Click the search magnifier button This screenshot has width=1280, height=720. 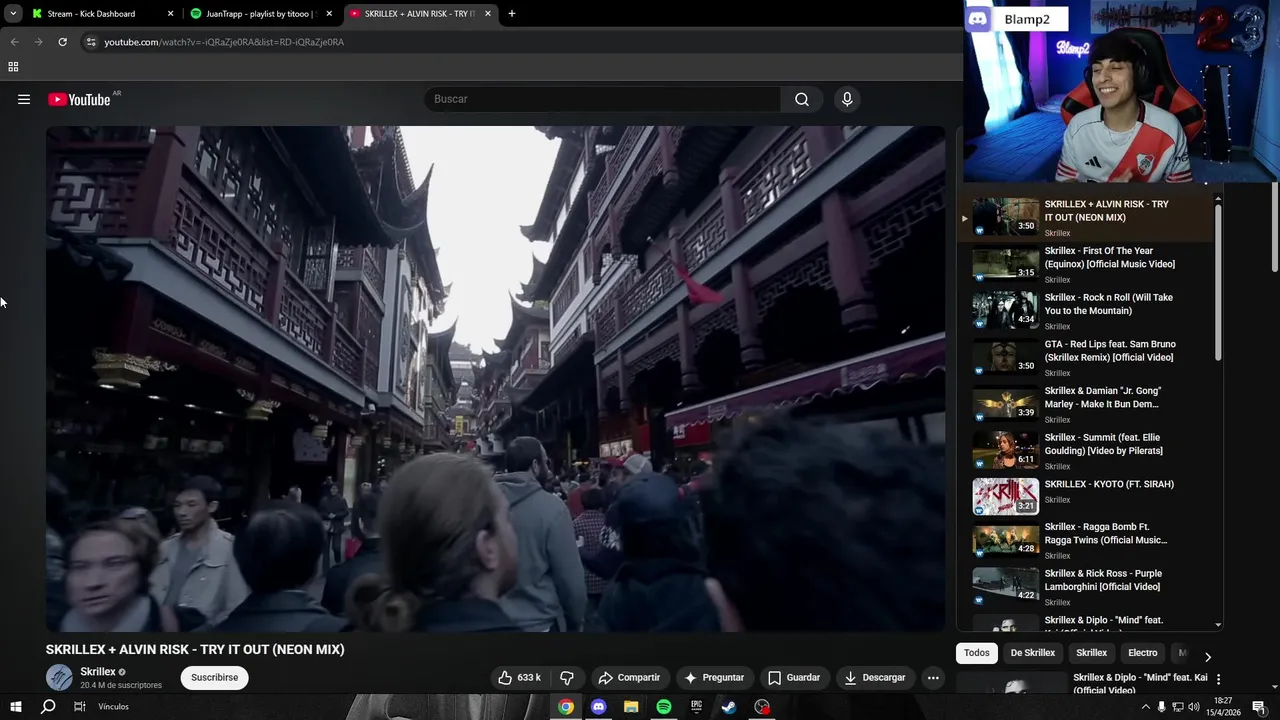tap(802, 99)
